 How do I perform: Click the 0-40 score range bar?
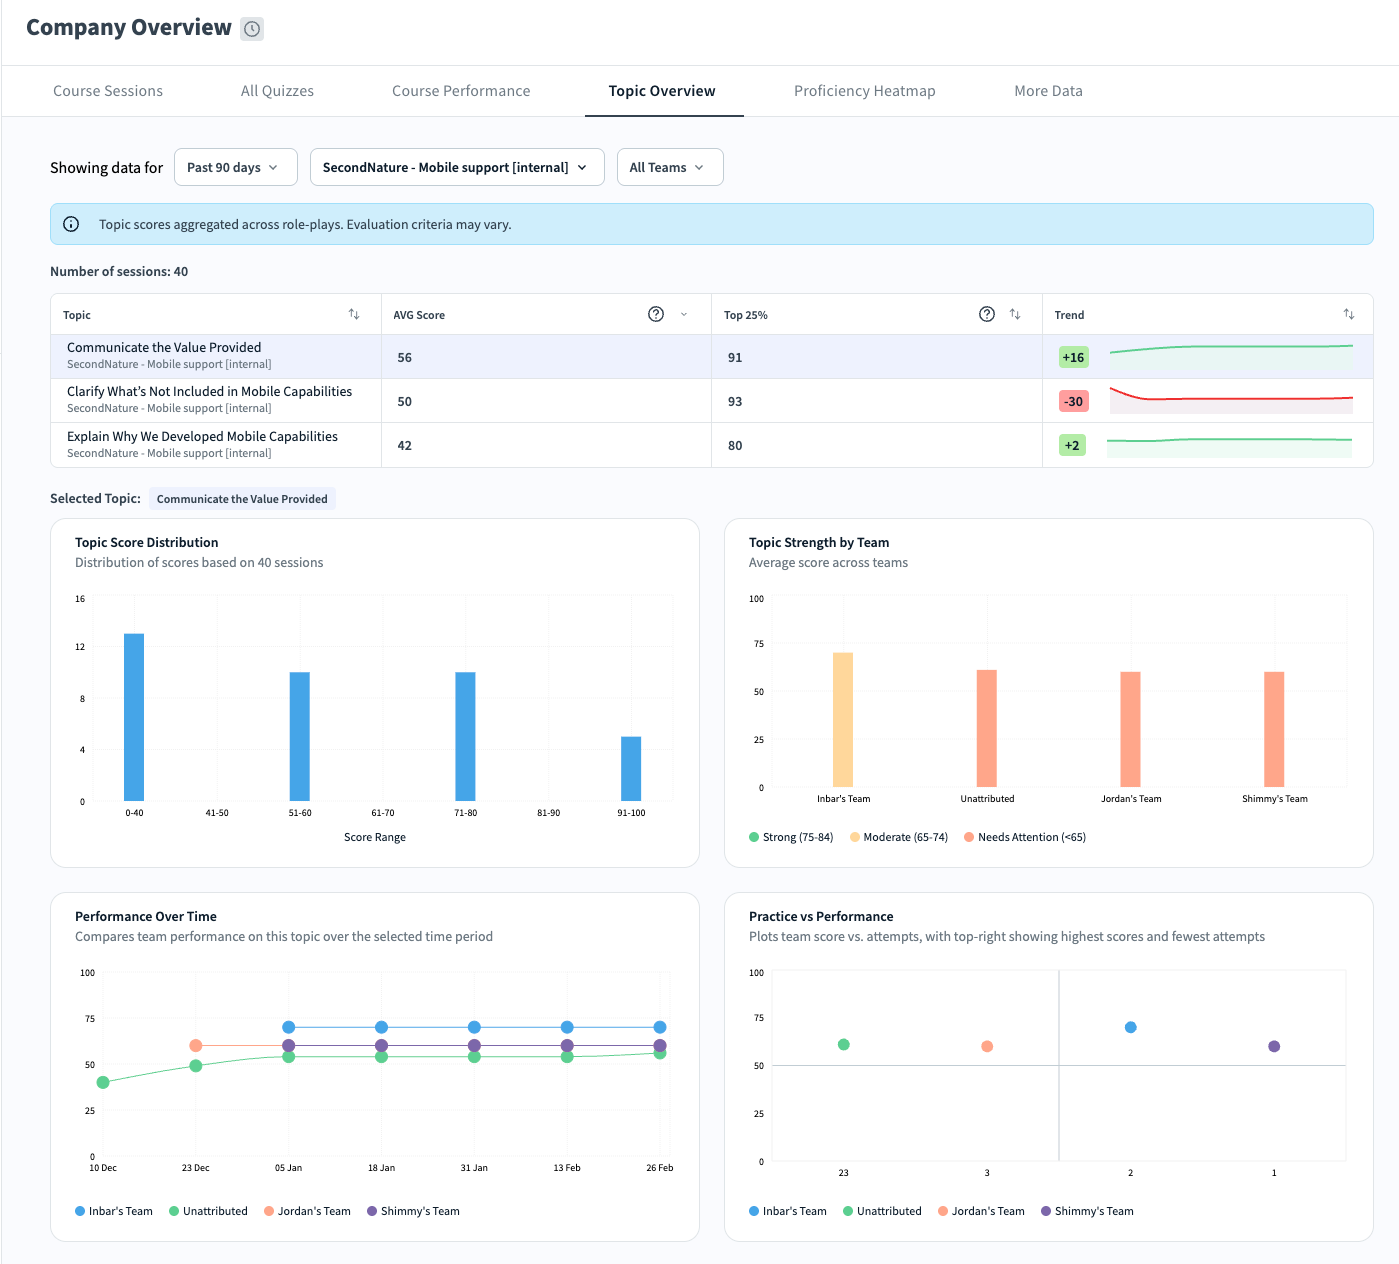pyautogui.click(x=134, y=717)
